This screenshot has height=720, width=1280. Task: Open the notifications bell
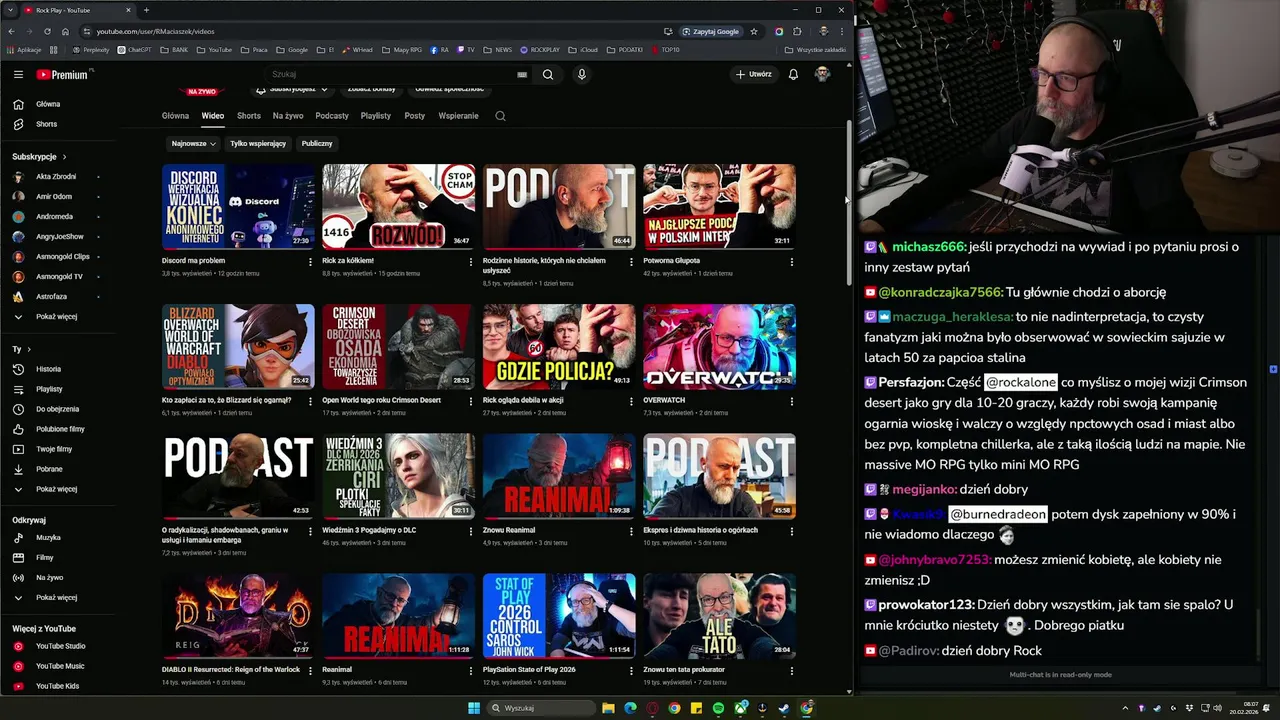tap(793, 74)
